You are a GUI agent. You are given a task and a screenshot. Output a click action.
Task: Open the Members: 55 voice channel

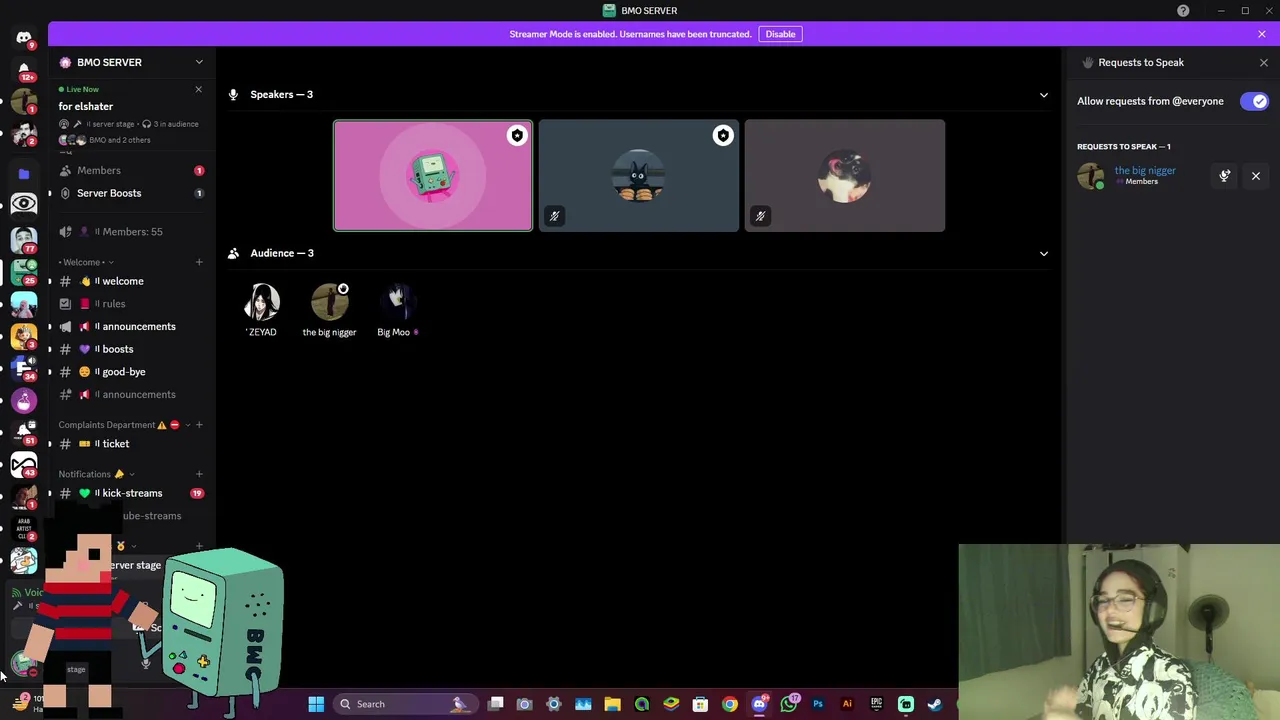(x=131, y=232)
